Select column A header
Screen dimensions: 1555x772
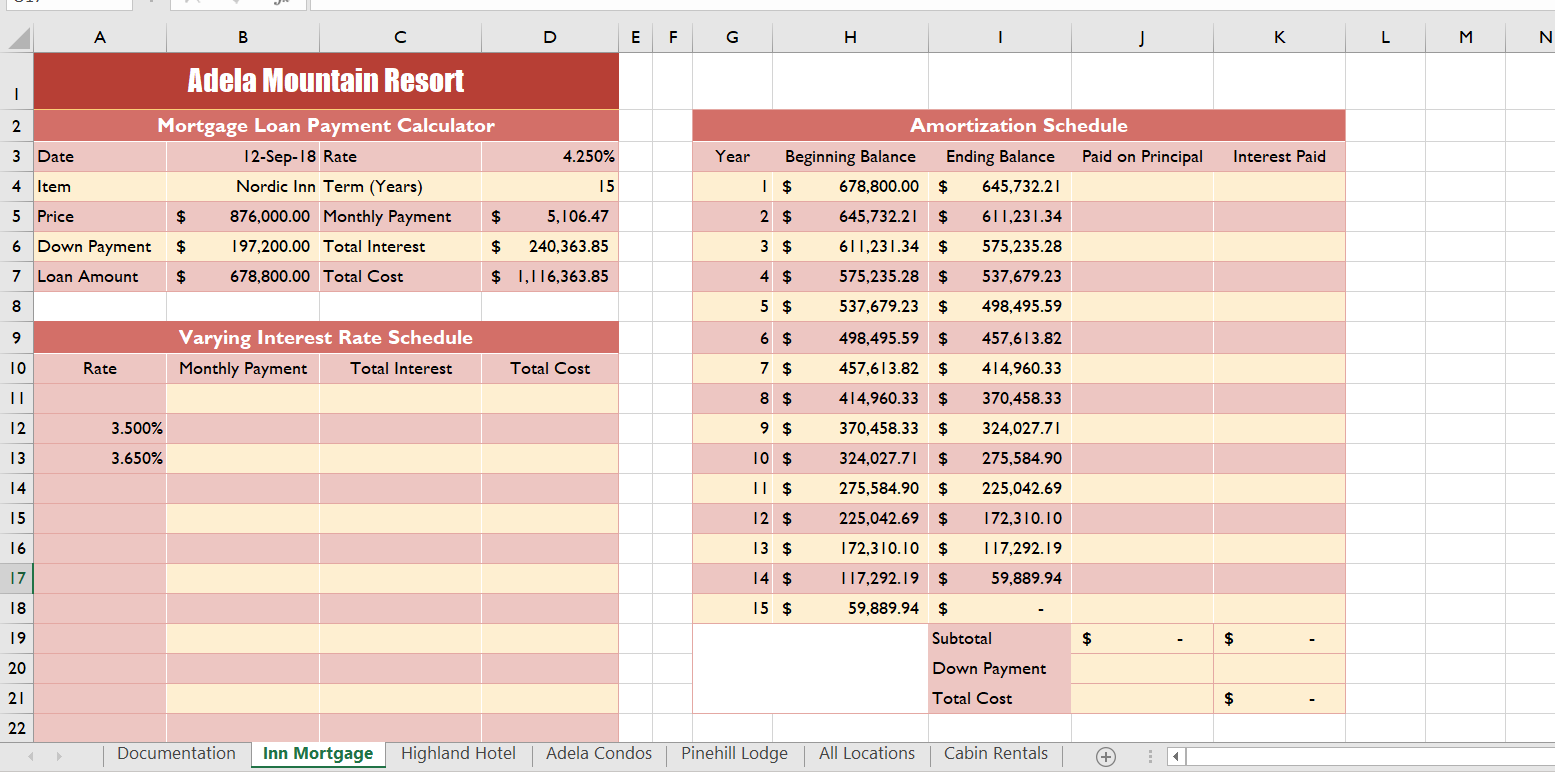tap(100, 38)
